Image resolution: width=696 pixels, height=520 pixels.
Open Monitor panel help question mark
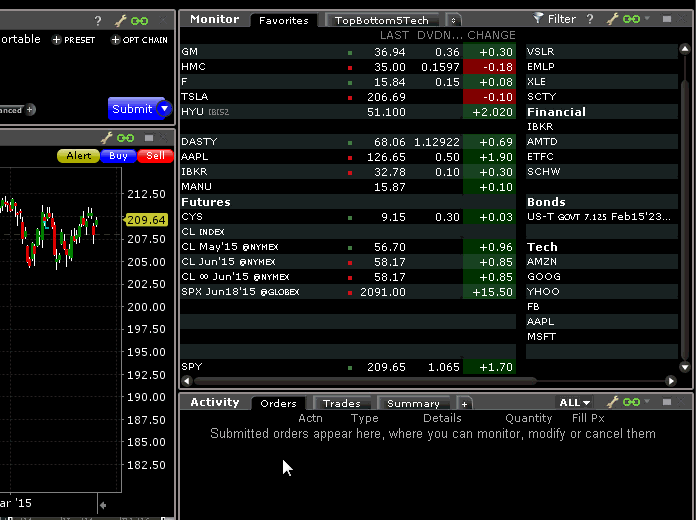pos(590,19)
